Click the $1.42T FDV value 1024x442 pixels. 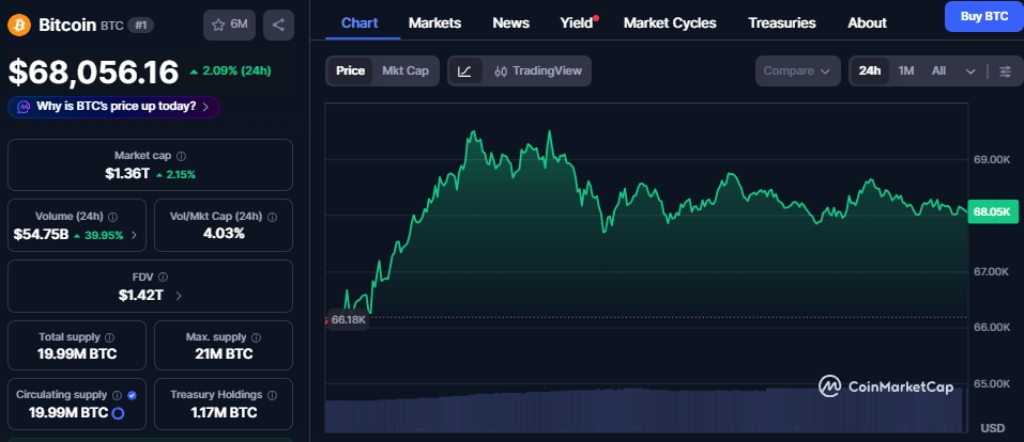pos(140,295)
